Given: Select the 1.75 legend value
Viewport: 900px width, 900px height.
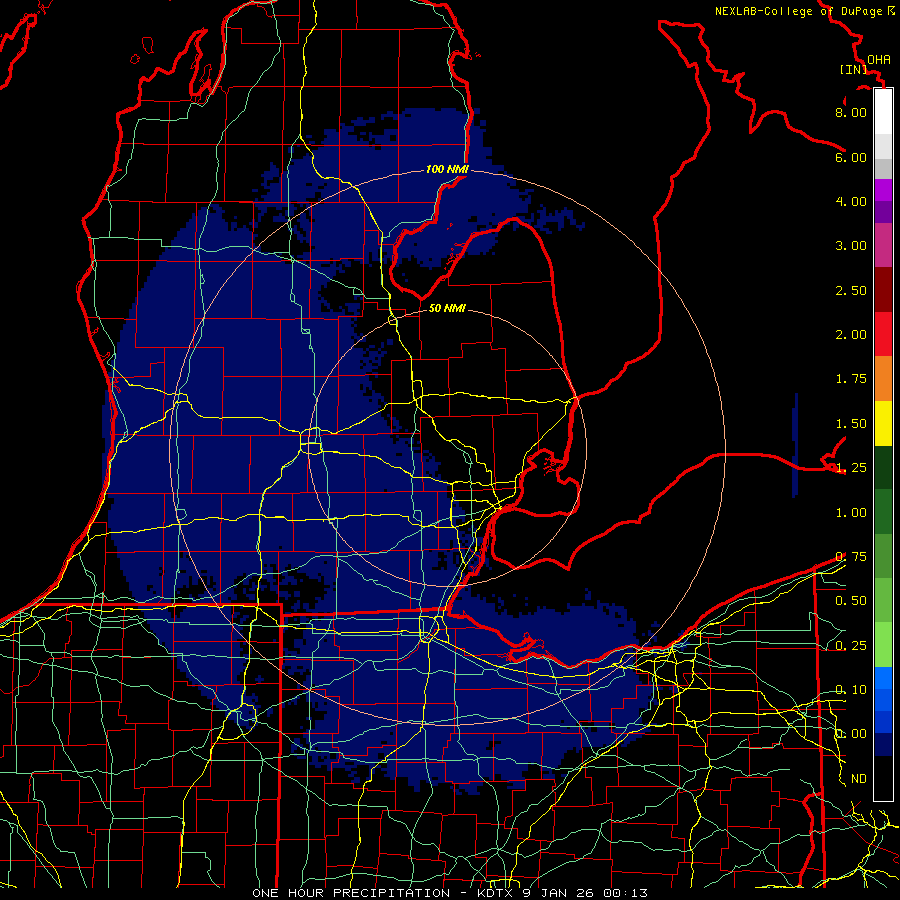Looking at the screenshot, I should [x=851, y=379].
